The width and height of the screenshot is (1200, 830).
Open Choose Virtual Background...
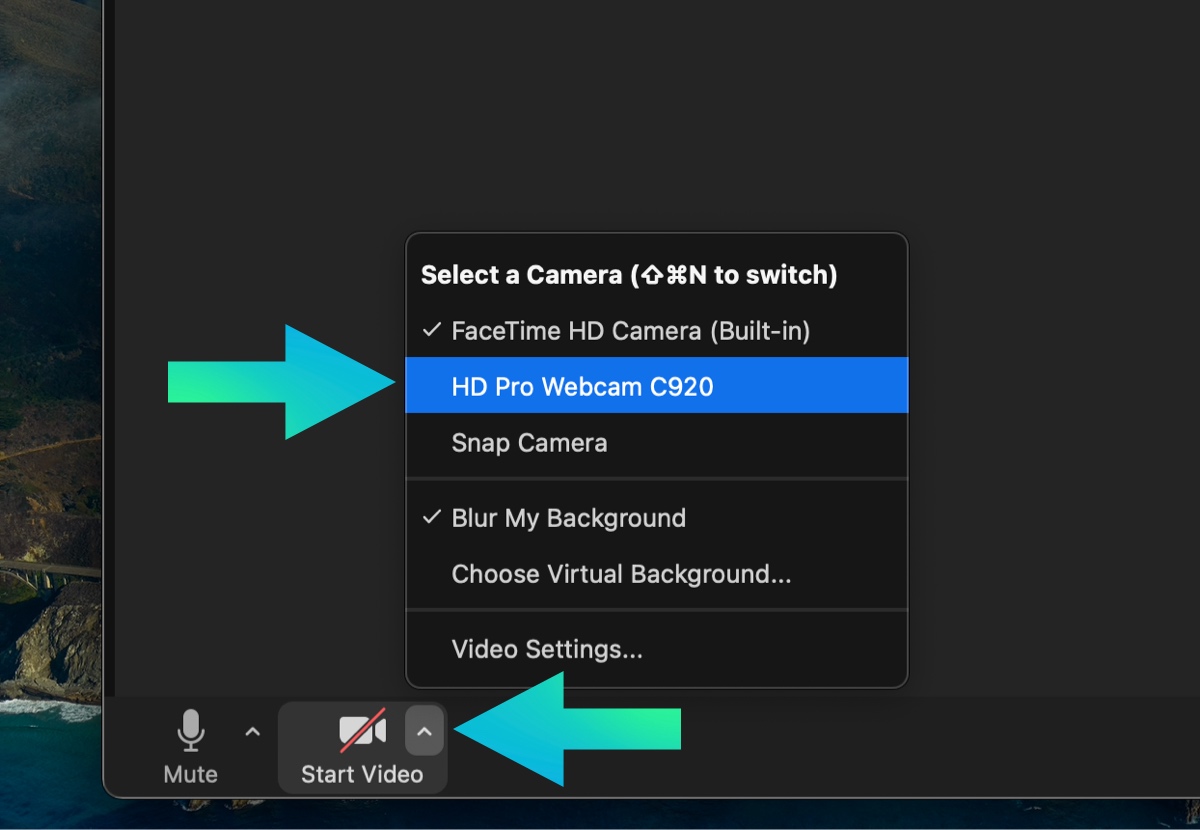621,574
